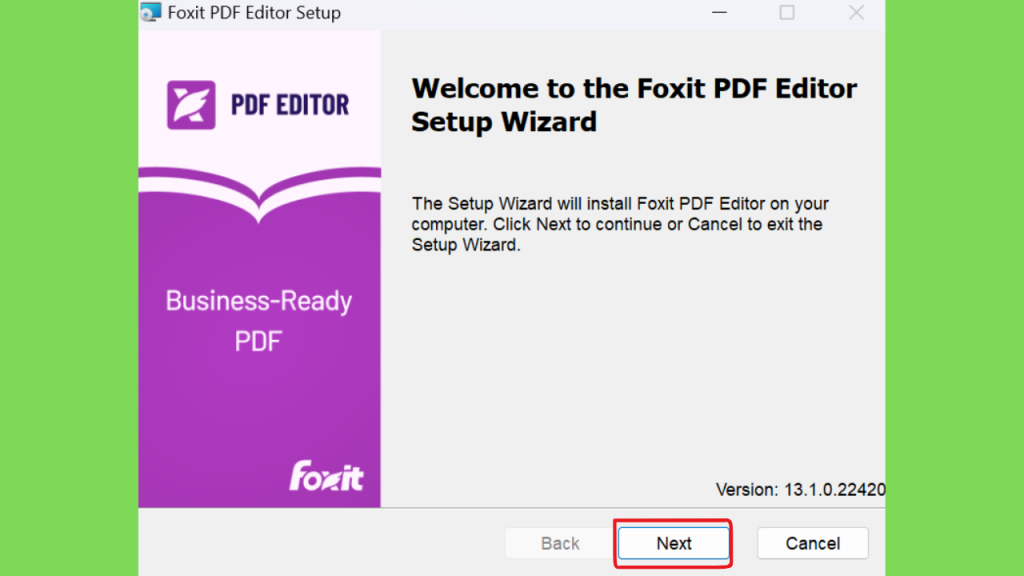Click the purple Foxit PDF Editor logo icon
This screenshot has height=576, width=1024.
(191, 105)
